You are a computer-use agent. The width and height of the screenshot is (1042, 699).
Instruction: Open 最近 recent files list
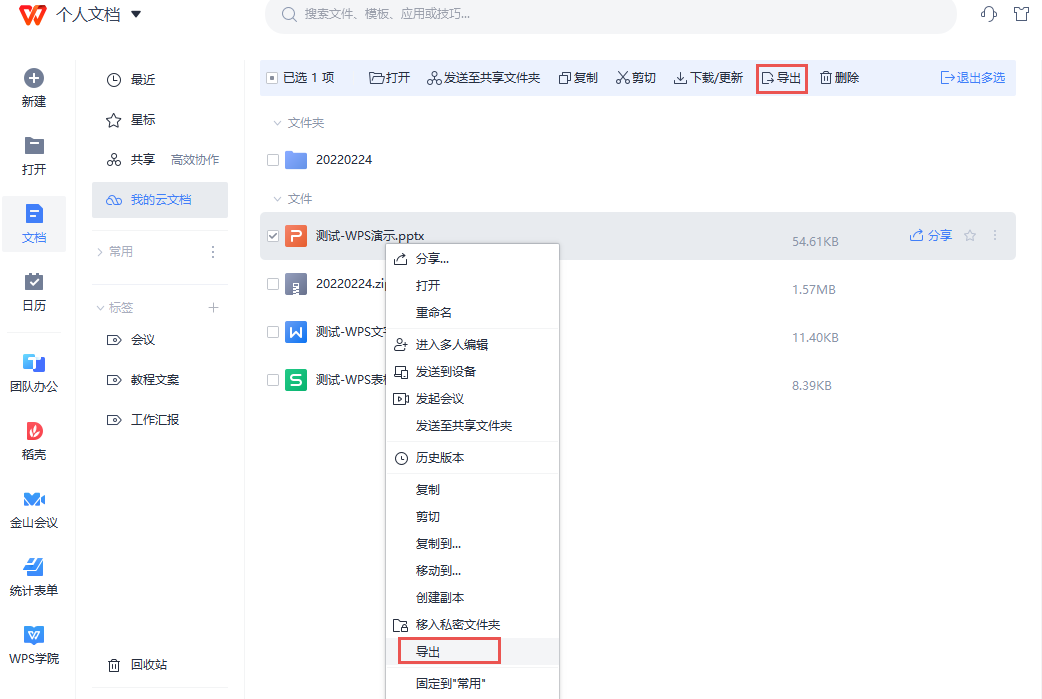tap(132, 80)
